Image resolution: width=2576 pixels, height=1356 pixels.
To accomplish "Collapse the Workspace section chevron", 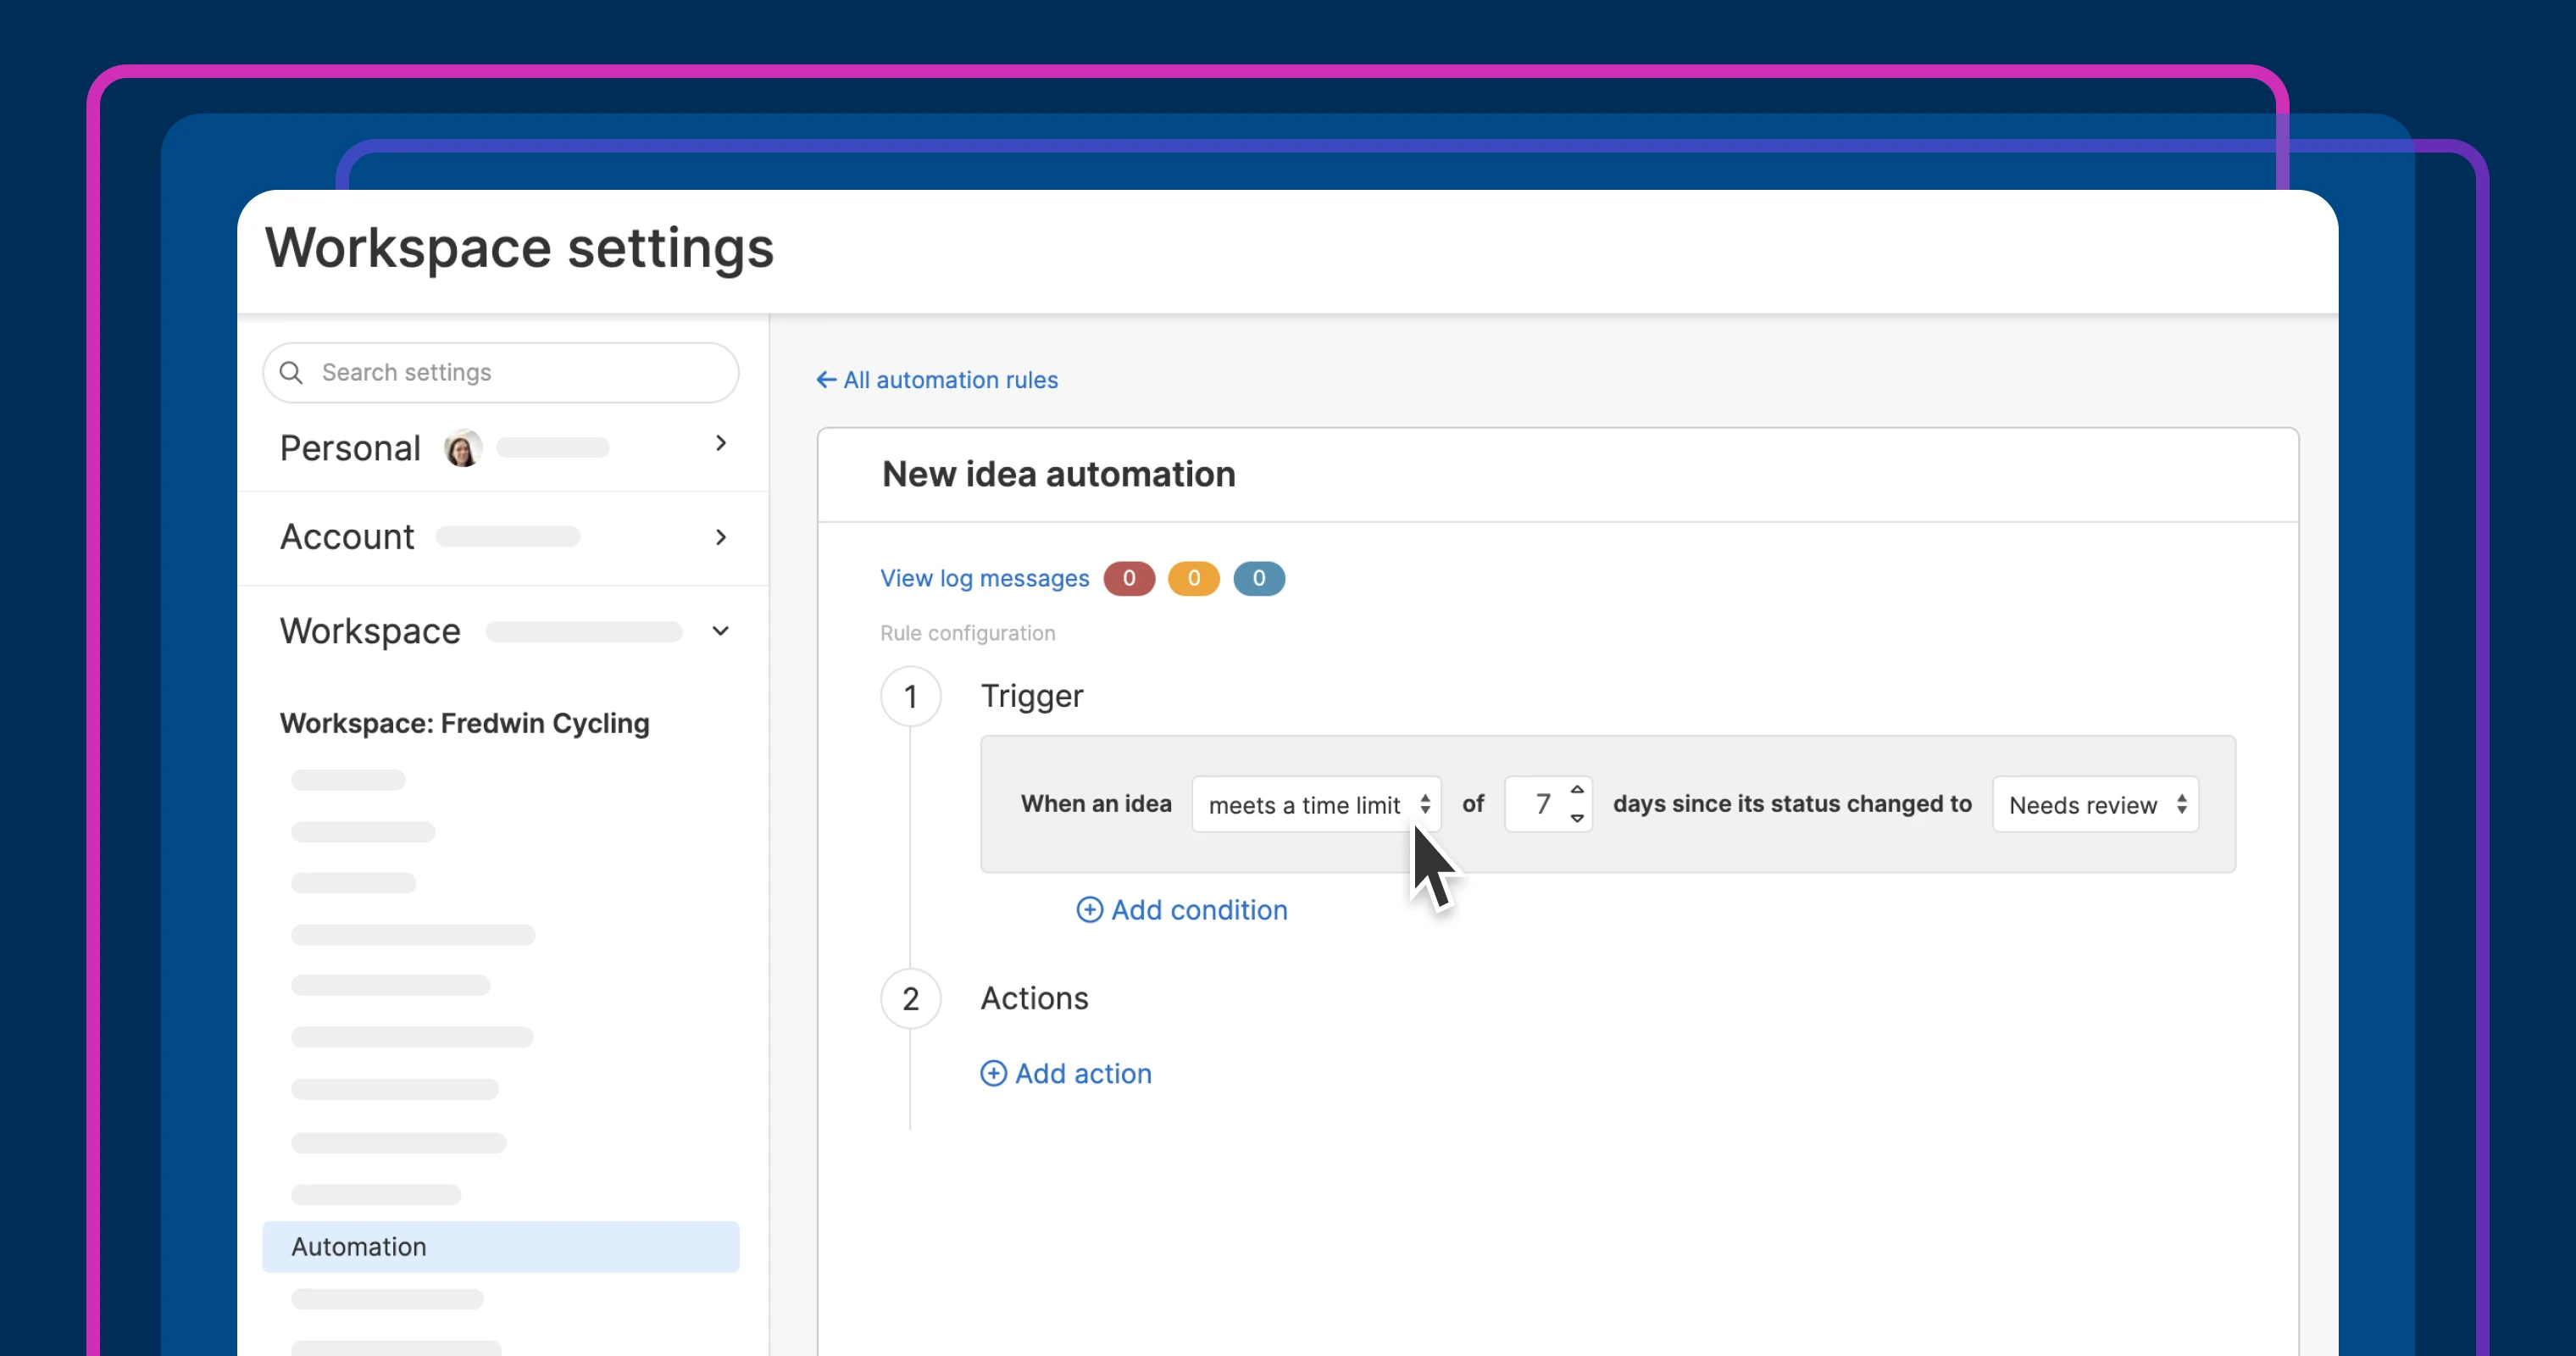I will pos(720,631).
